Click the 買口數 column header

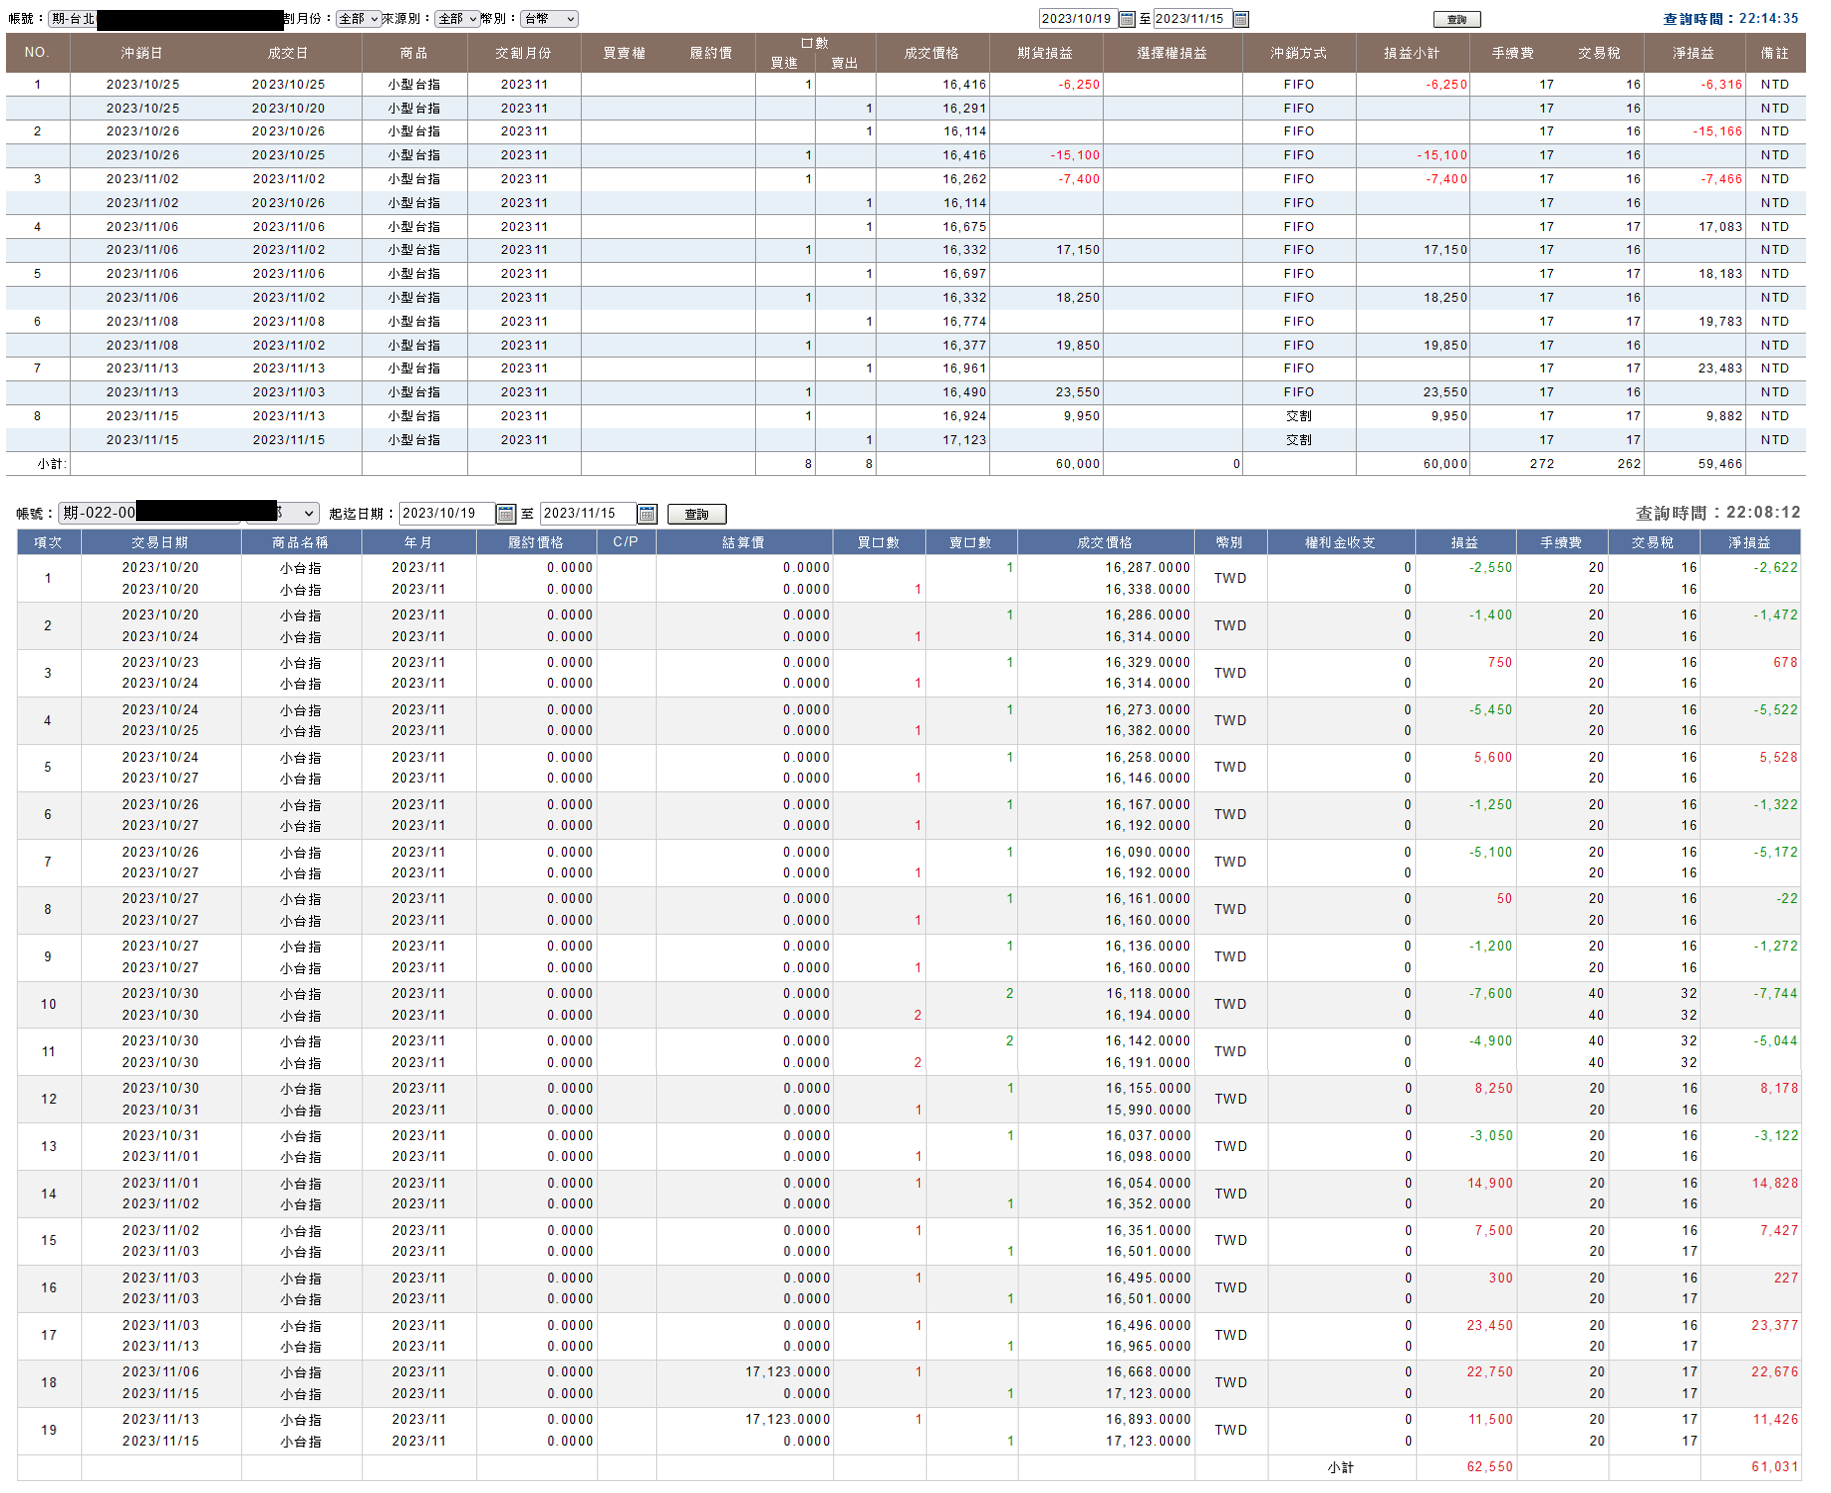879,542
